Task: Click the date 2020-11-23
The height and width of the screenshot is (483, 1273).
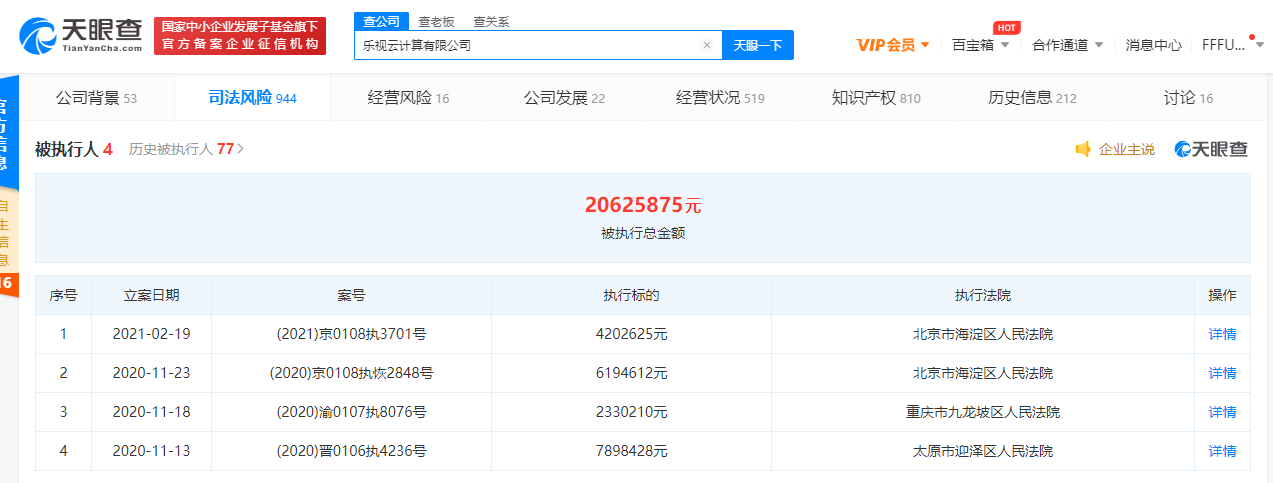Action: coord(151,373)
